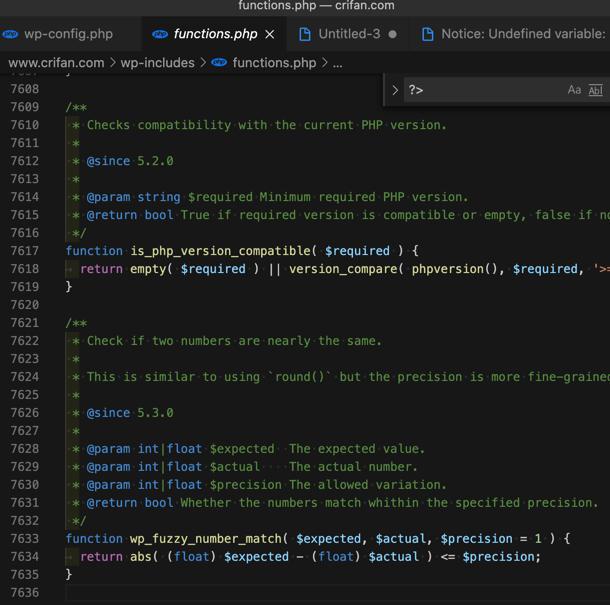
Task: Click the PHP icon on wp-config.php tab
Action: pyautogui.click(x=11, y=34)
